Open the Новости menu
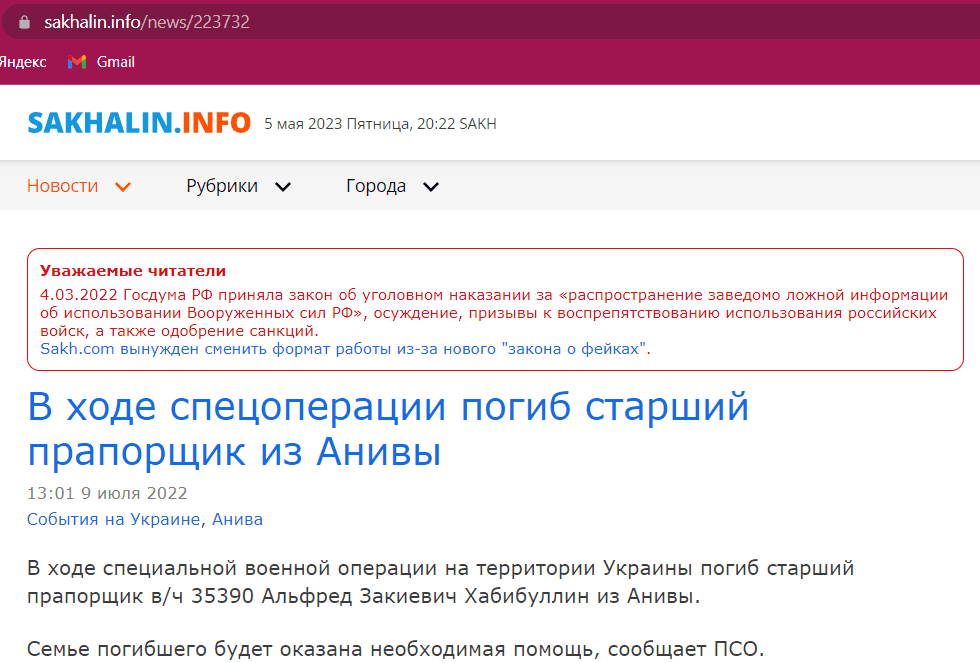The height and width of the screenshot is (663, 980). (62, 186)
